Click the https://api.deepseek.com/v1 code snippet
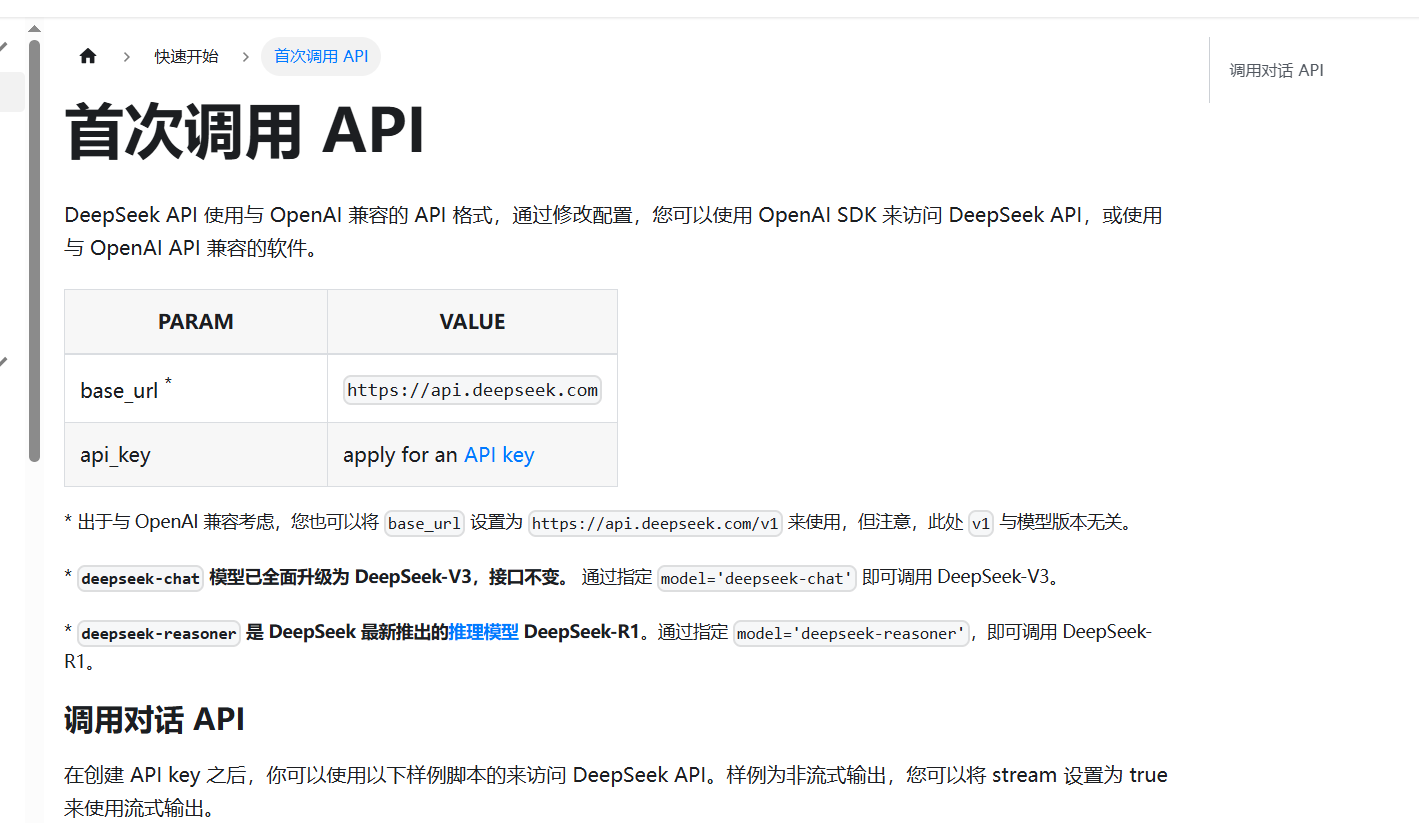The image size is (1419, 823). coord(655,523)
